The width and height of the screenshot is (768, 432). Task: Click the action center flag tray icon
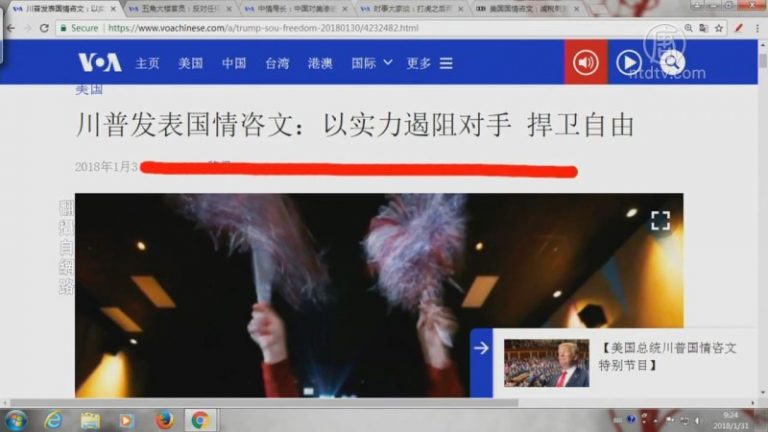(x=669, y=420)
